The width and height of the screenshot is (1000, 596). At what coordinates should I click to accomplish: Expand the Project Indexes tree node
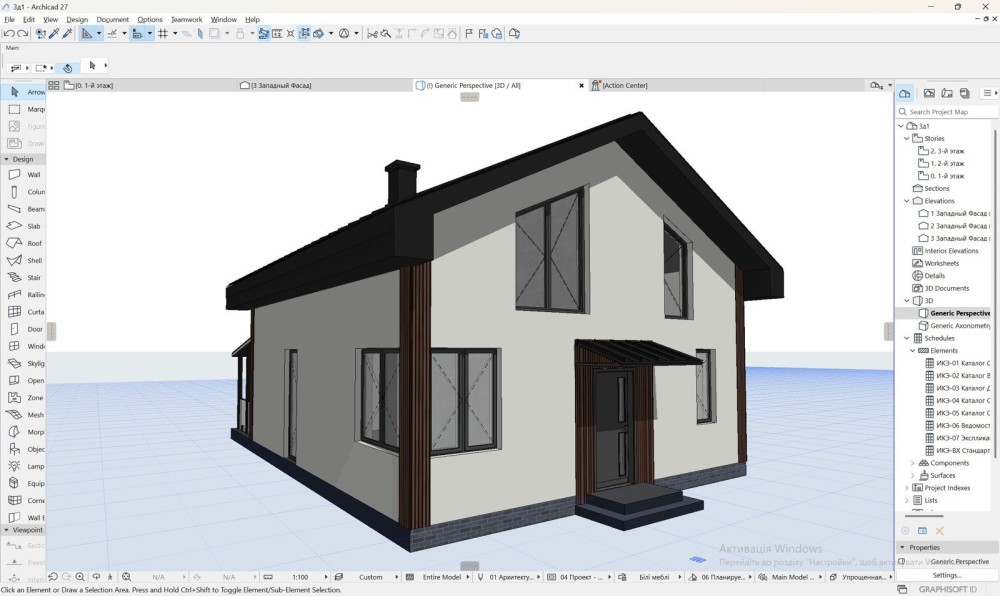click(908, 488)
